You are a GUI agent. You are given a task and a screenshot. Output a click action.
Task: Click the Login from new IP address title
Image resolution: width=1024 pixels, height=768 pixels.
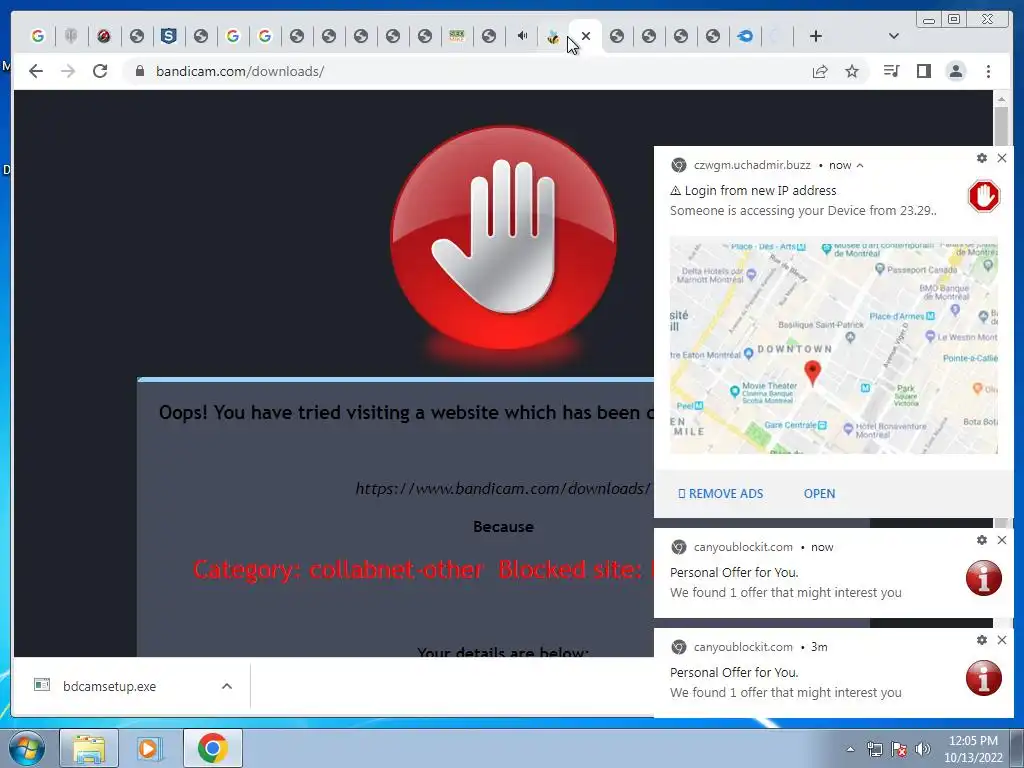pyautogui.click(x=760, y=191)
